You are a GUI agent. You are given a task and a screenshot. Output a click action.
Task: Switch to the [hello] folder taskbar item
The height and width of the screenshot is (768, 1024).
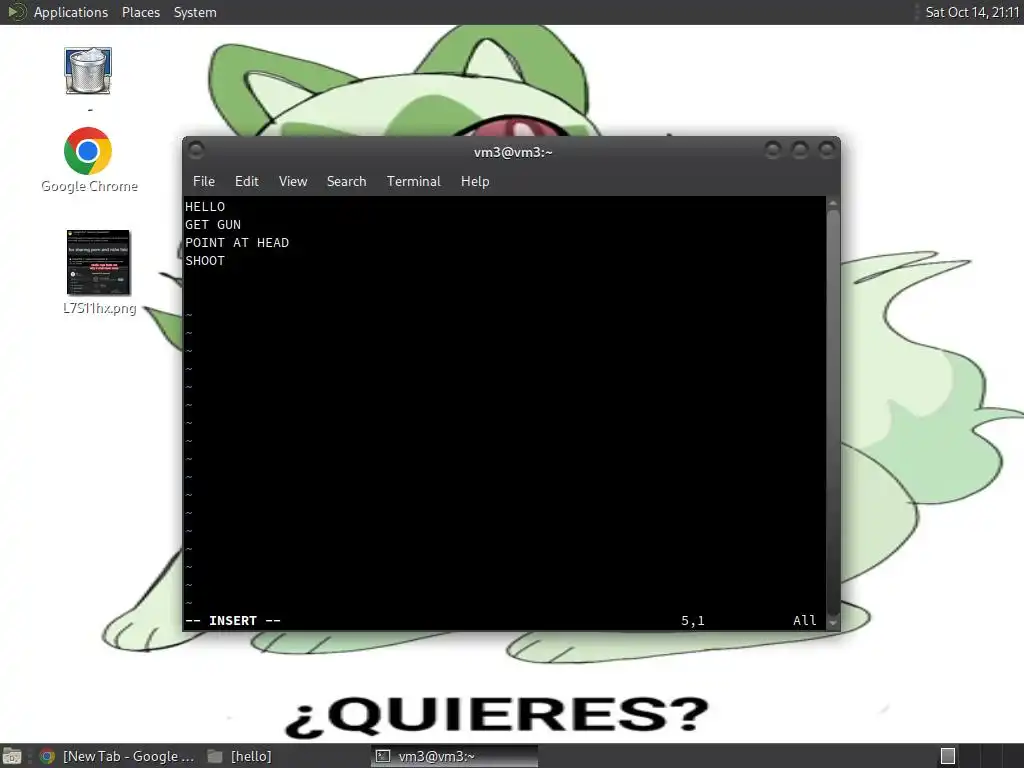(239, 756)
